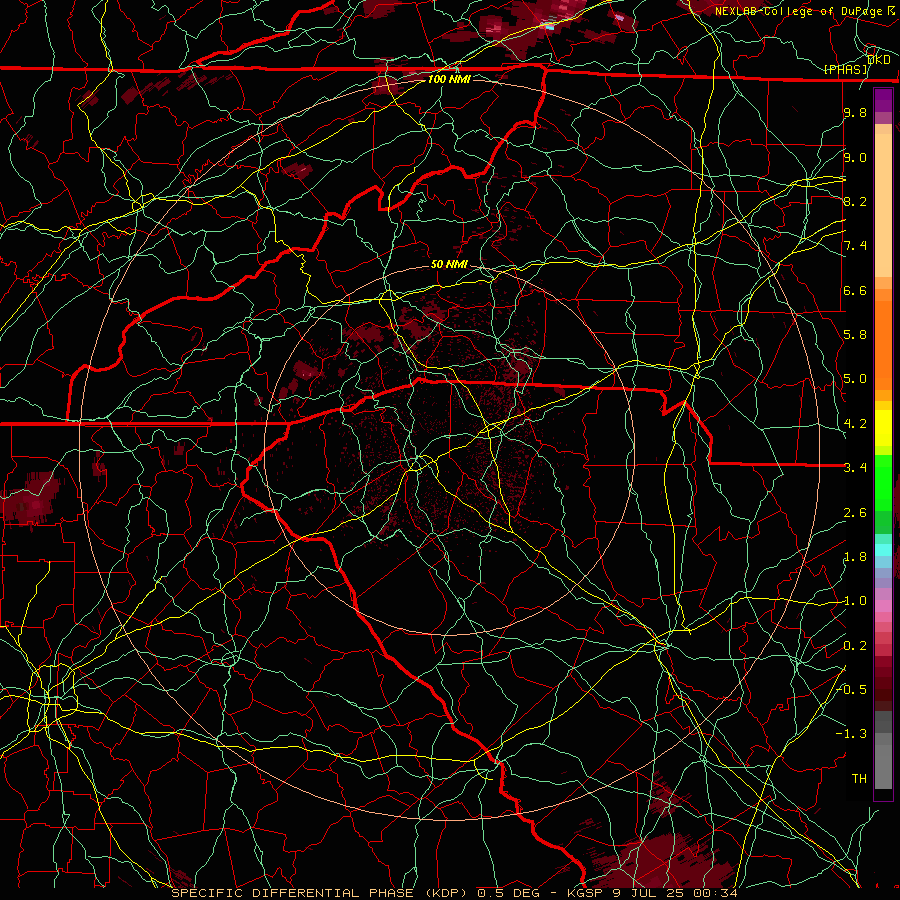Click the 3.4 value on color scale
900x900 pixels.
855,468
